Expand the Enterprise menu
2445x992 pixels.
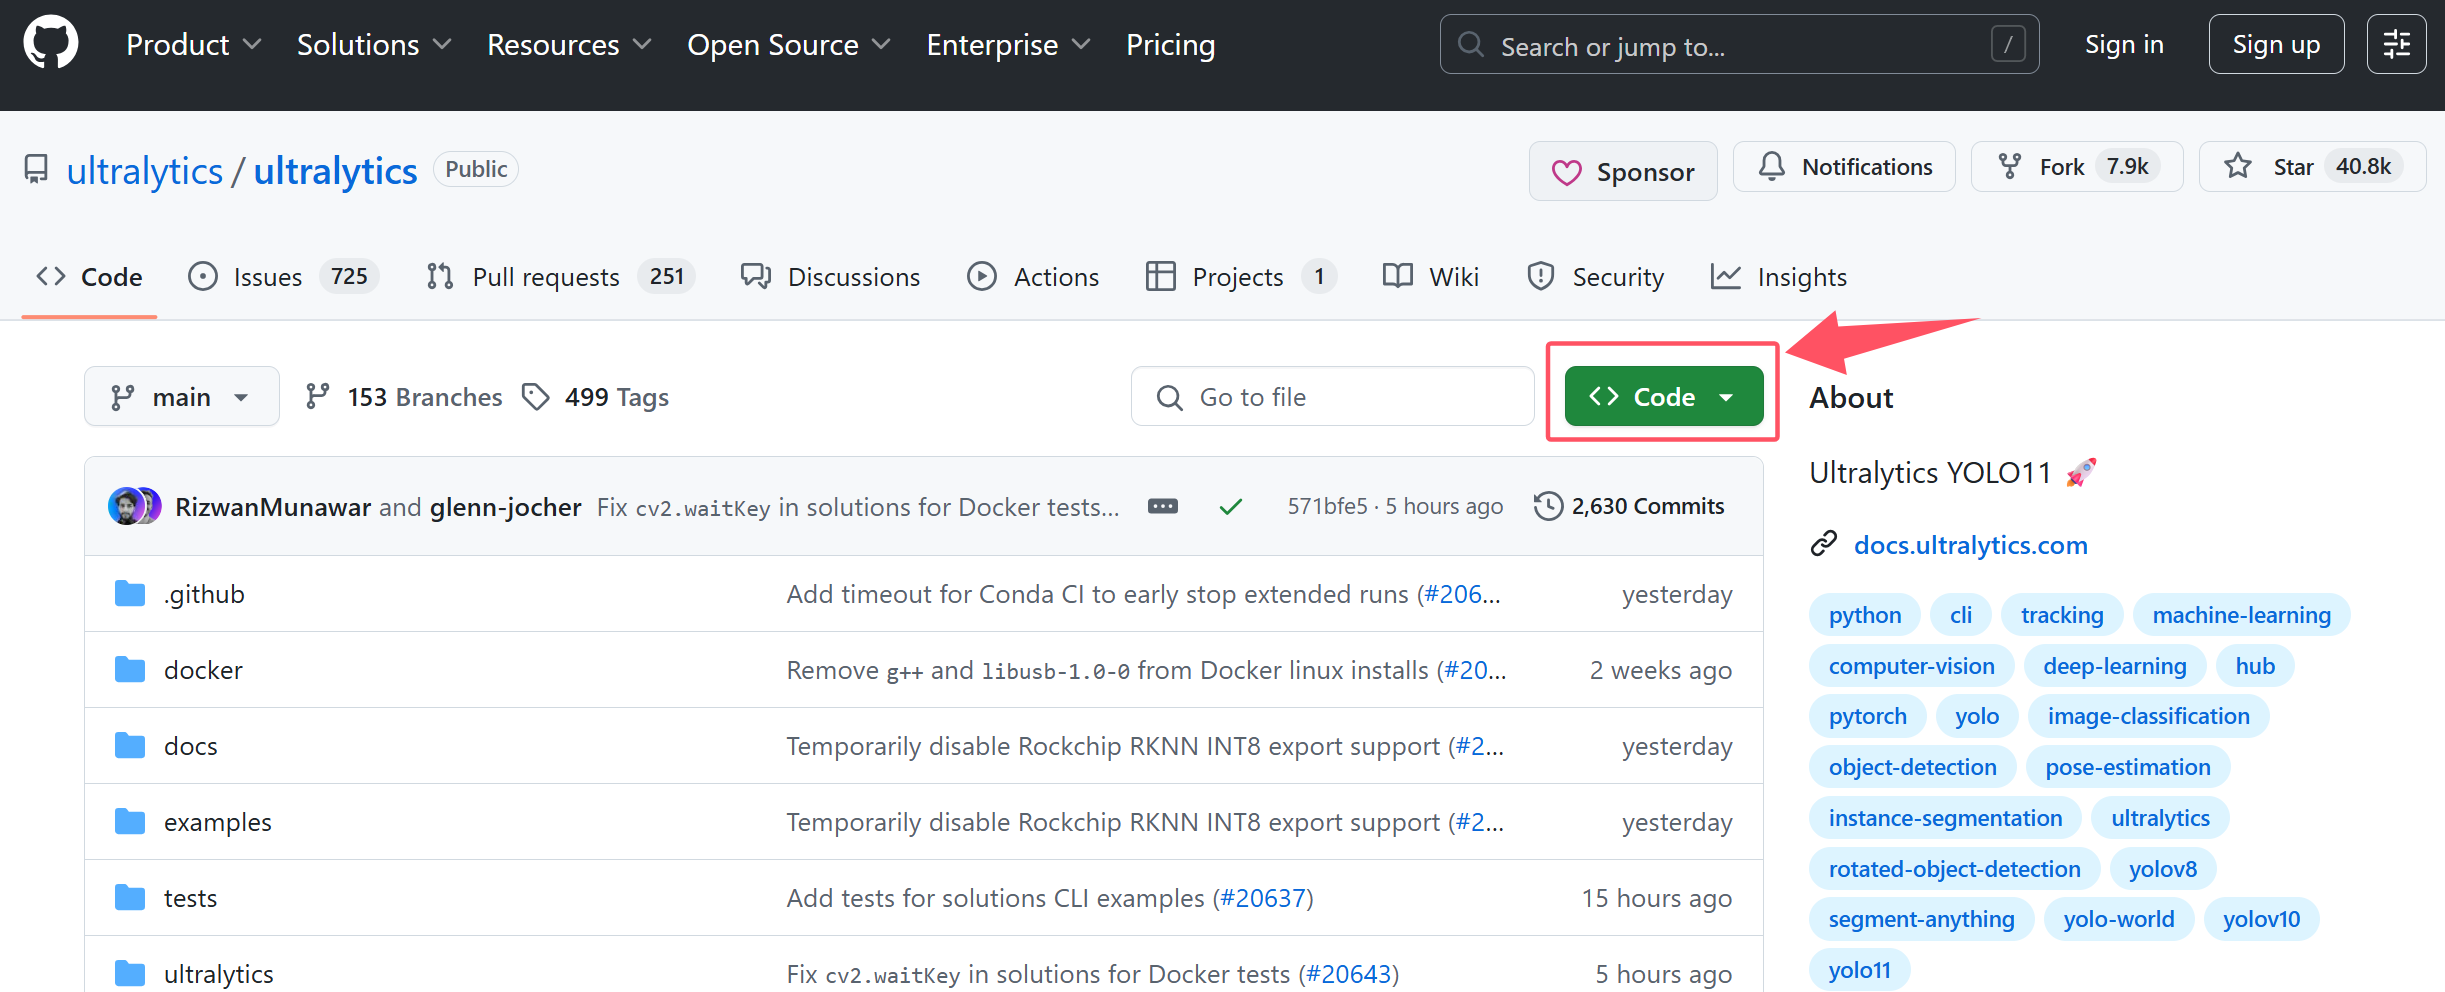click(1009, 45)
